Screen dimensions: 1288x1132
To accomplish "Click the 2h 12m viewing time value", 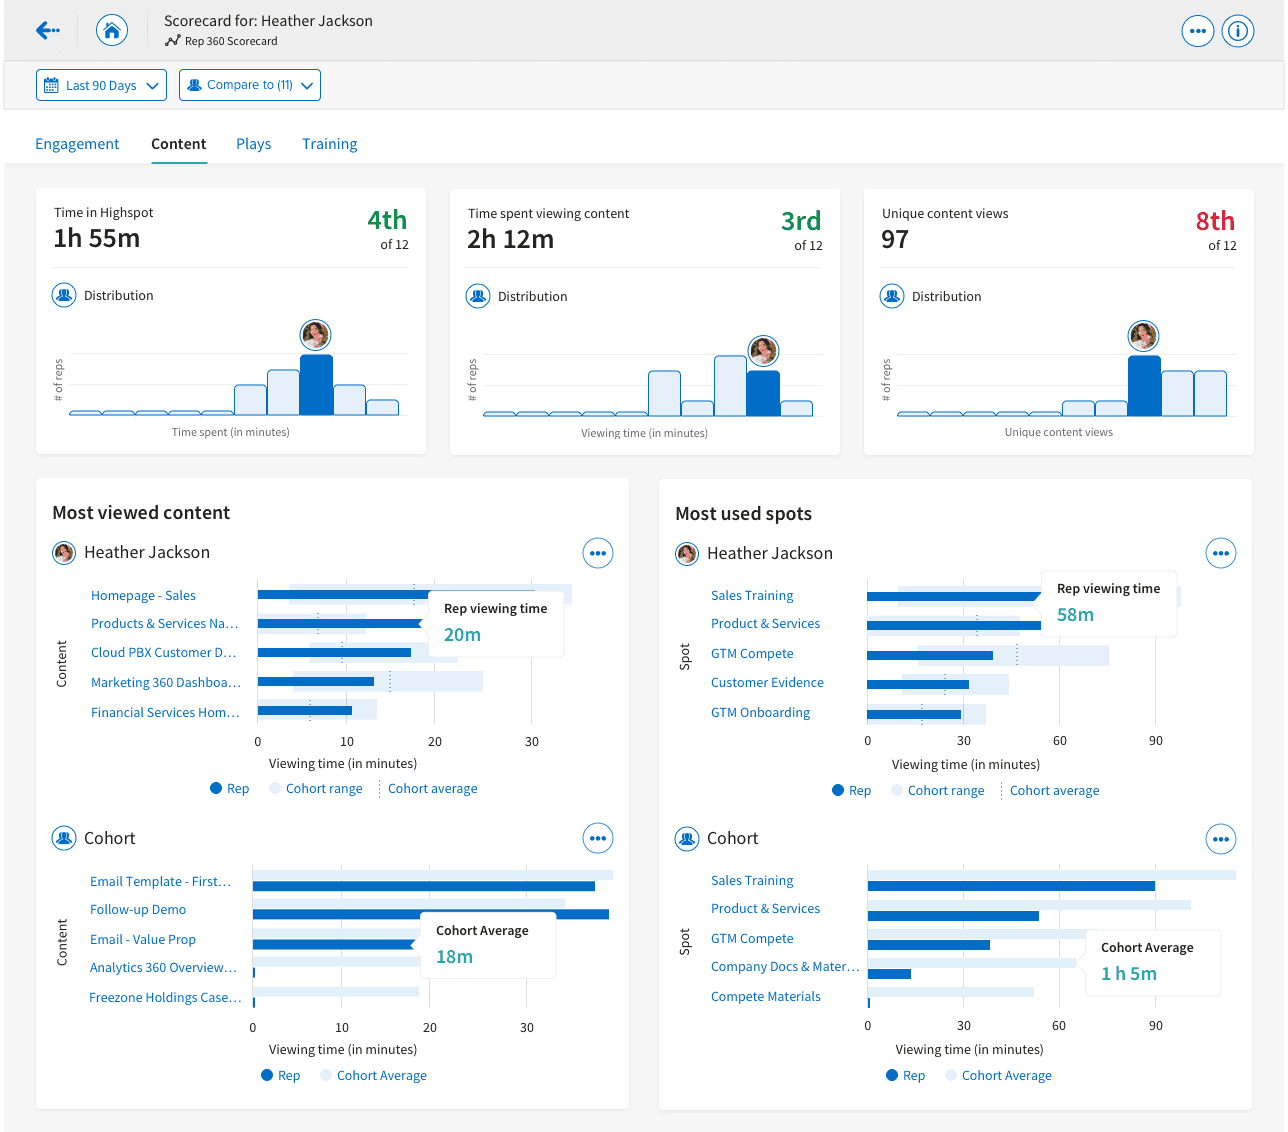I will [x=511, y=239].
